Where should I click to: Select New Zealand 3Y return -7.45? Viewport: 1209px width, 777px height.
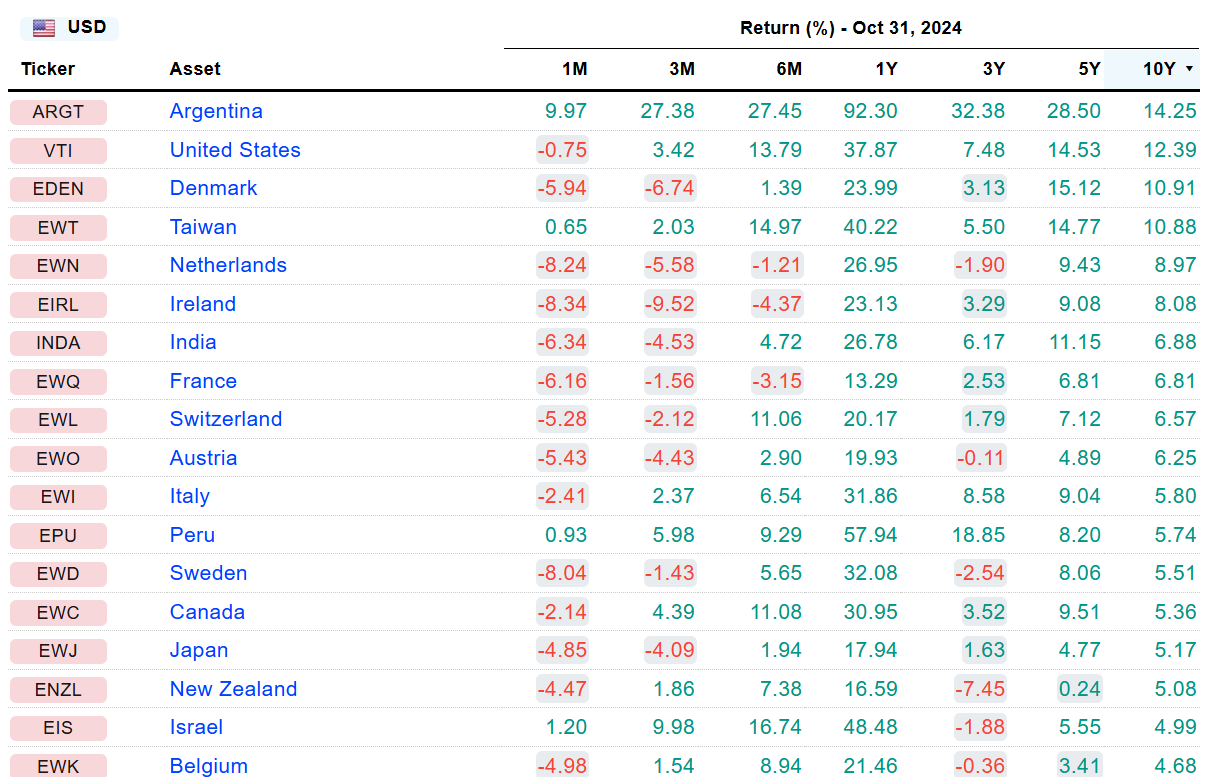pos(980,689)
